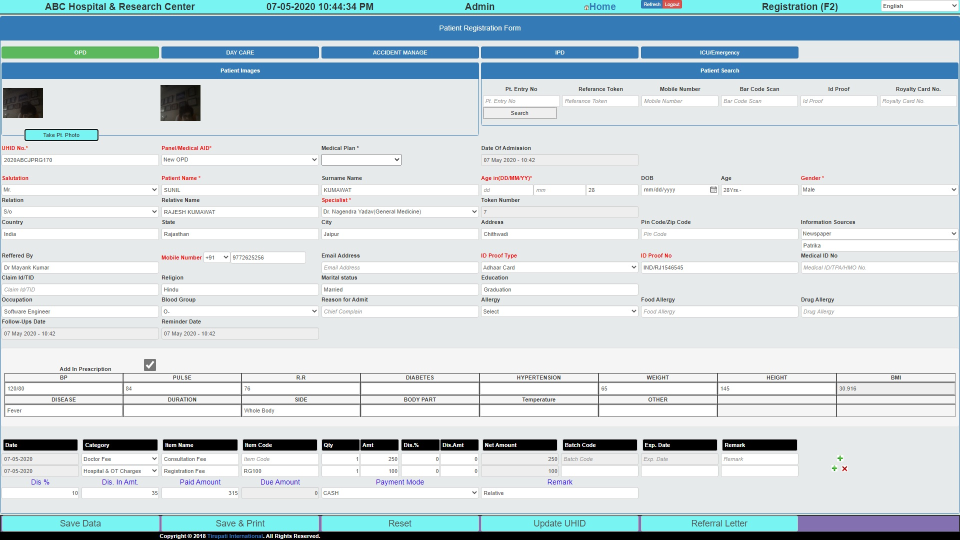Image resolution: width=960 pixels, height=540 pixels.
Task: Expand the Relation dropdown showing S/o
Action: [80, 212]
